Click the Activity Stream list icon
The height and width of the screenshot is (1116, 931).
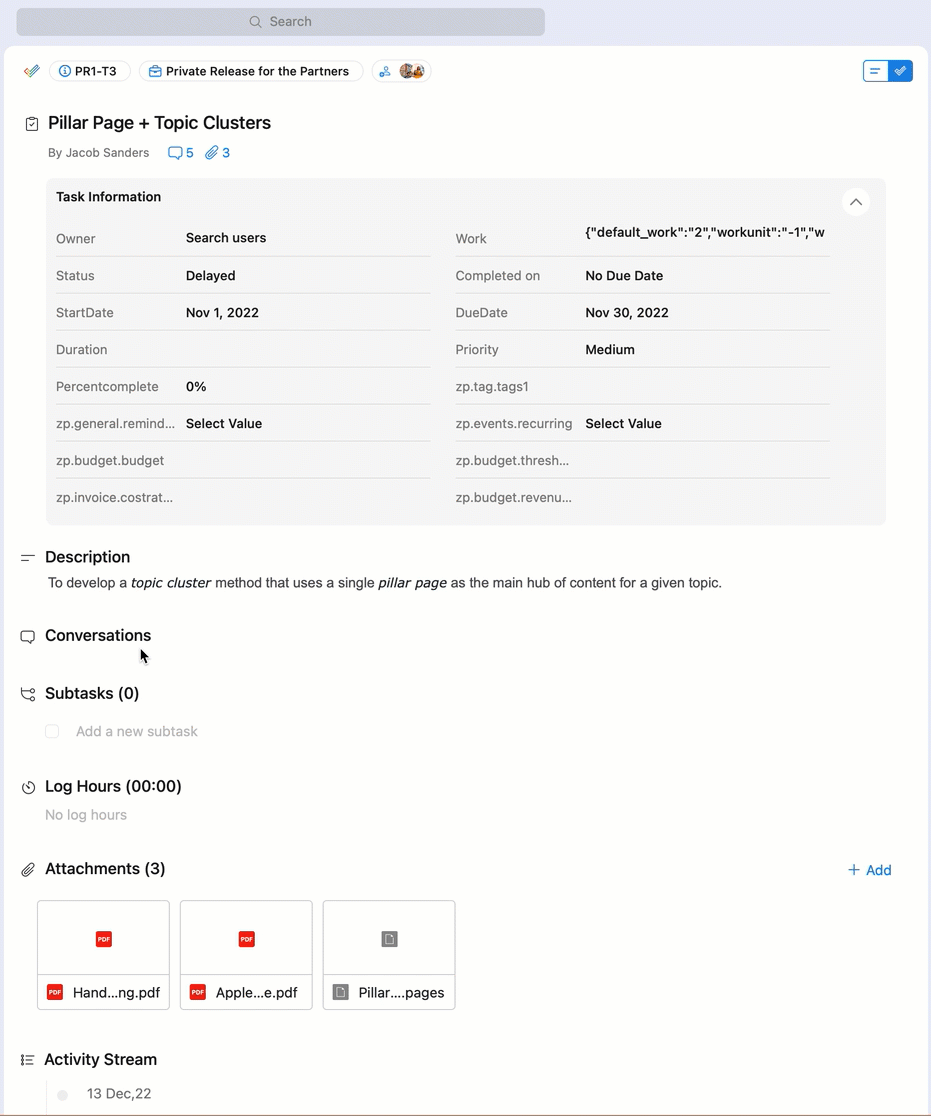point(28,1060)
